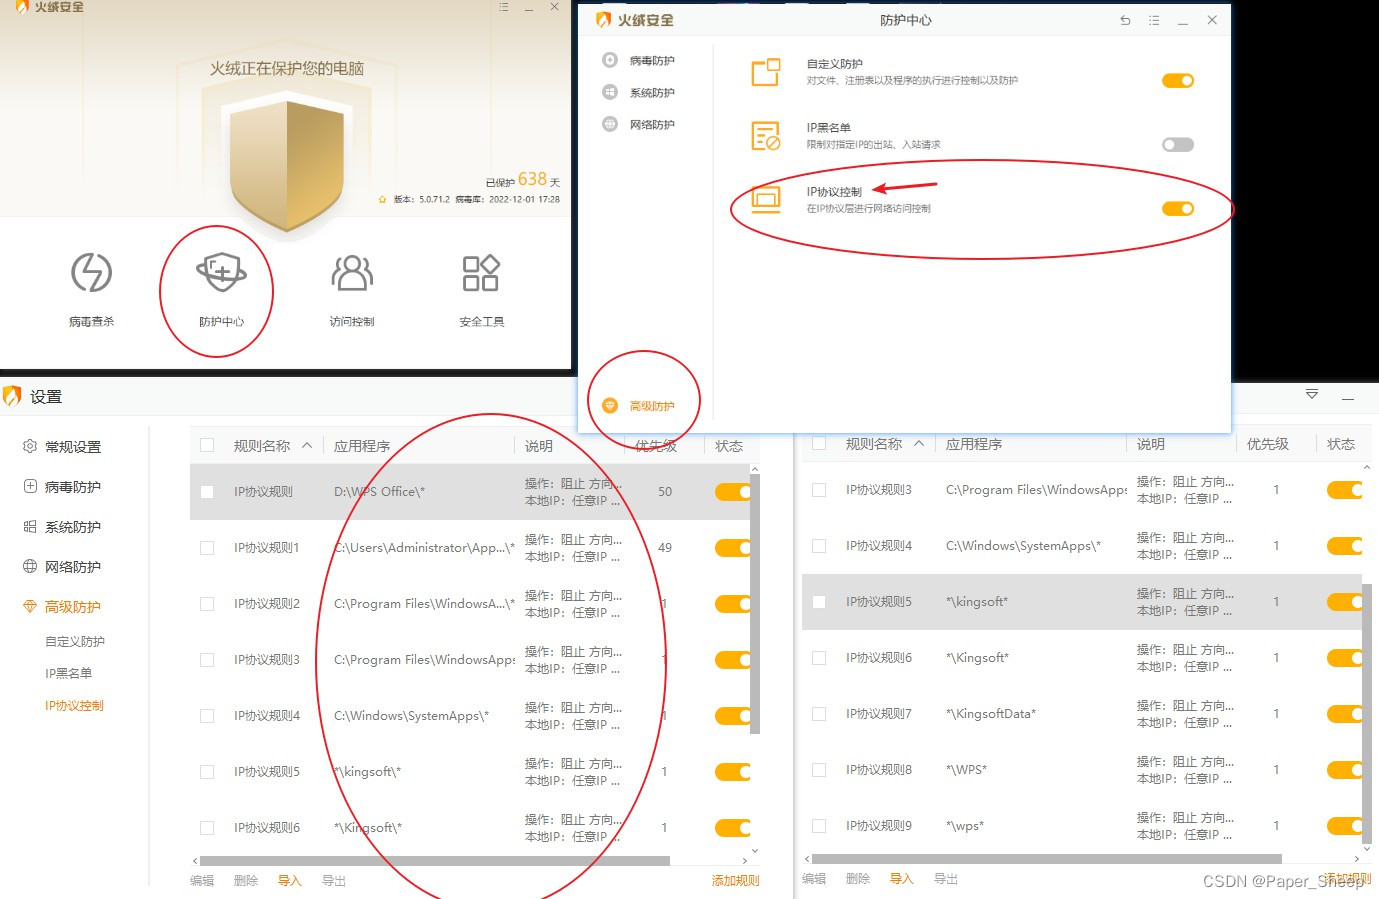Open 病毒查杀 virus scan icon

(91, 273)
